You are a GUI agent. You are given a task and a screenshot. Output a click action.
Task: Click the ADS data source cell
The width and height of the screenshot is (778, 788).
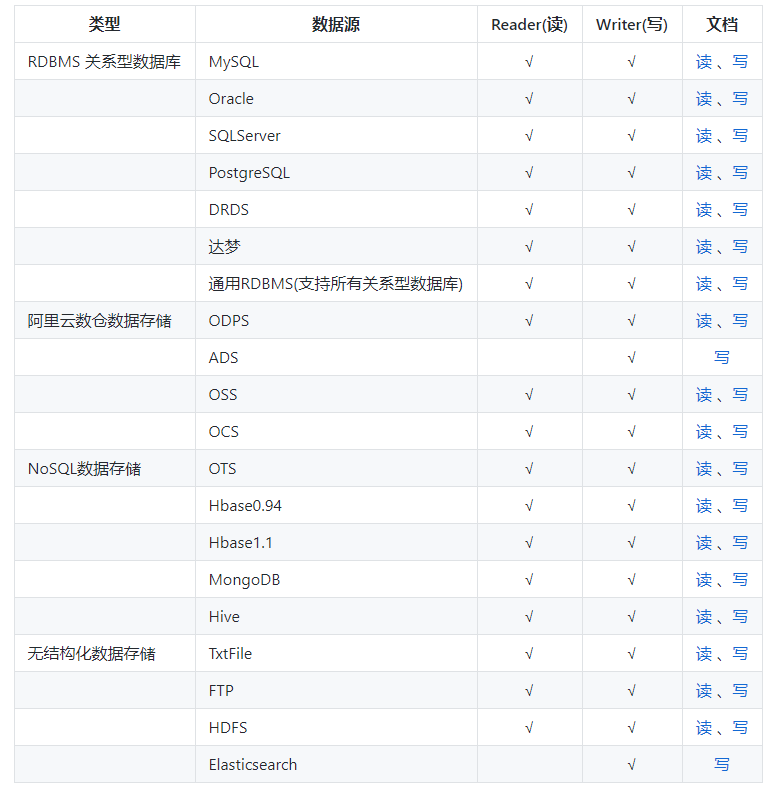pos(336,358)
